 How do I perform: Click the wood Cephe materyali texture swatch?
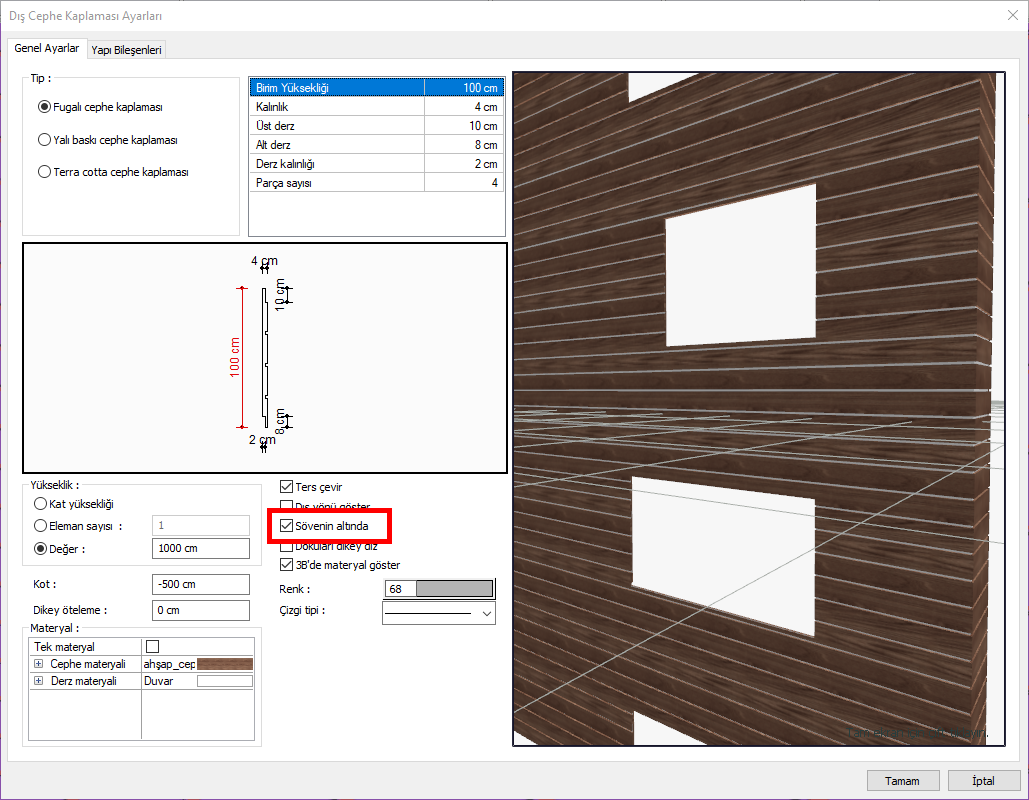point(225,664)
